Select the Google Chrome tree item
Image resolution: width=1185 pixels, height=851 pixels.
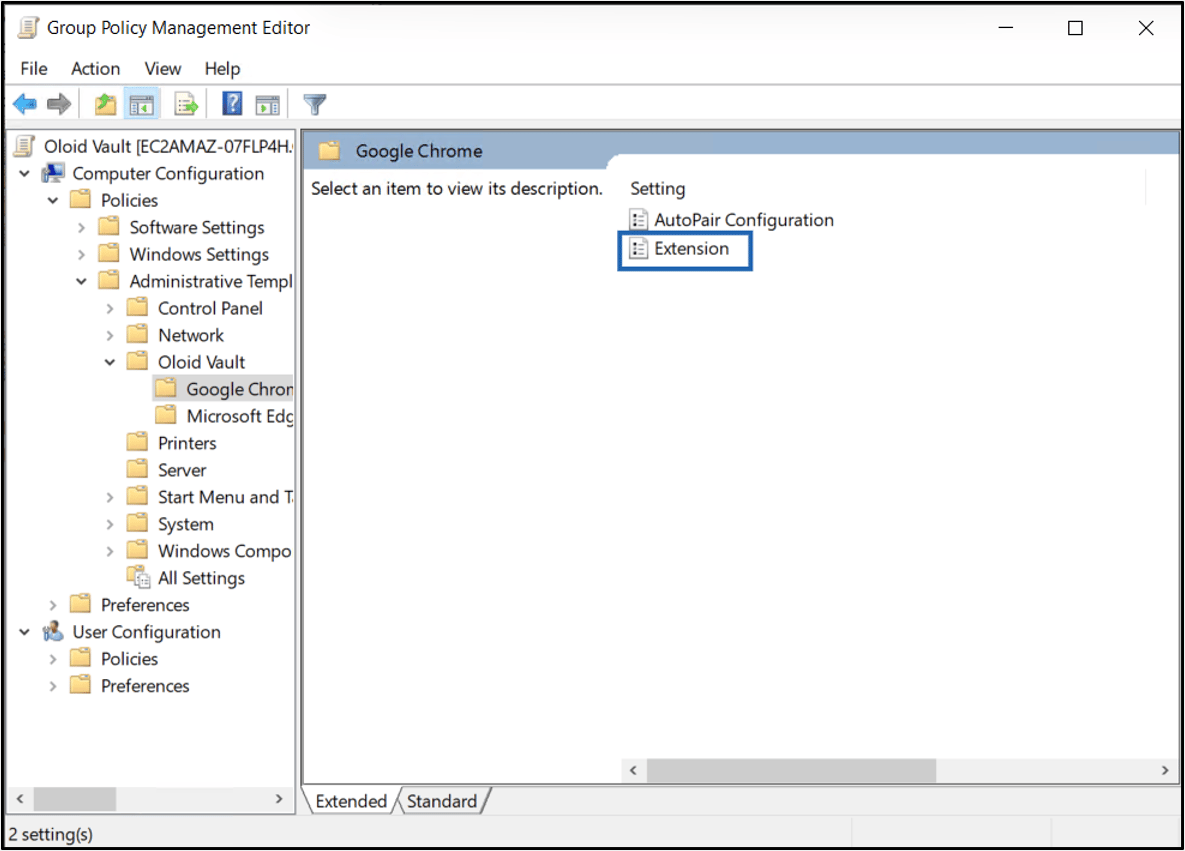pyautogui.click(x=224, y=388)
